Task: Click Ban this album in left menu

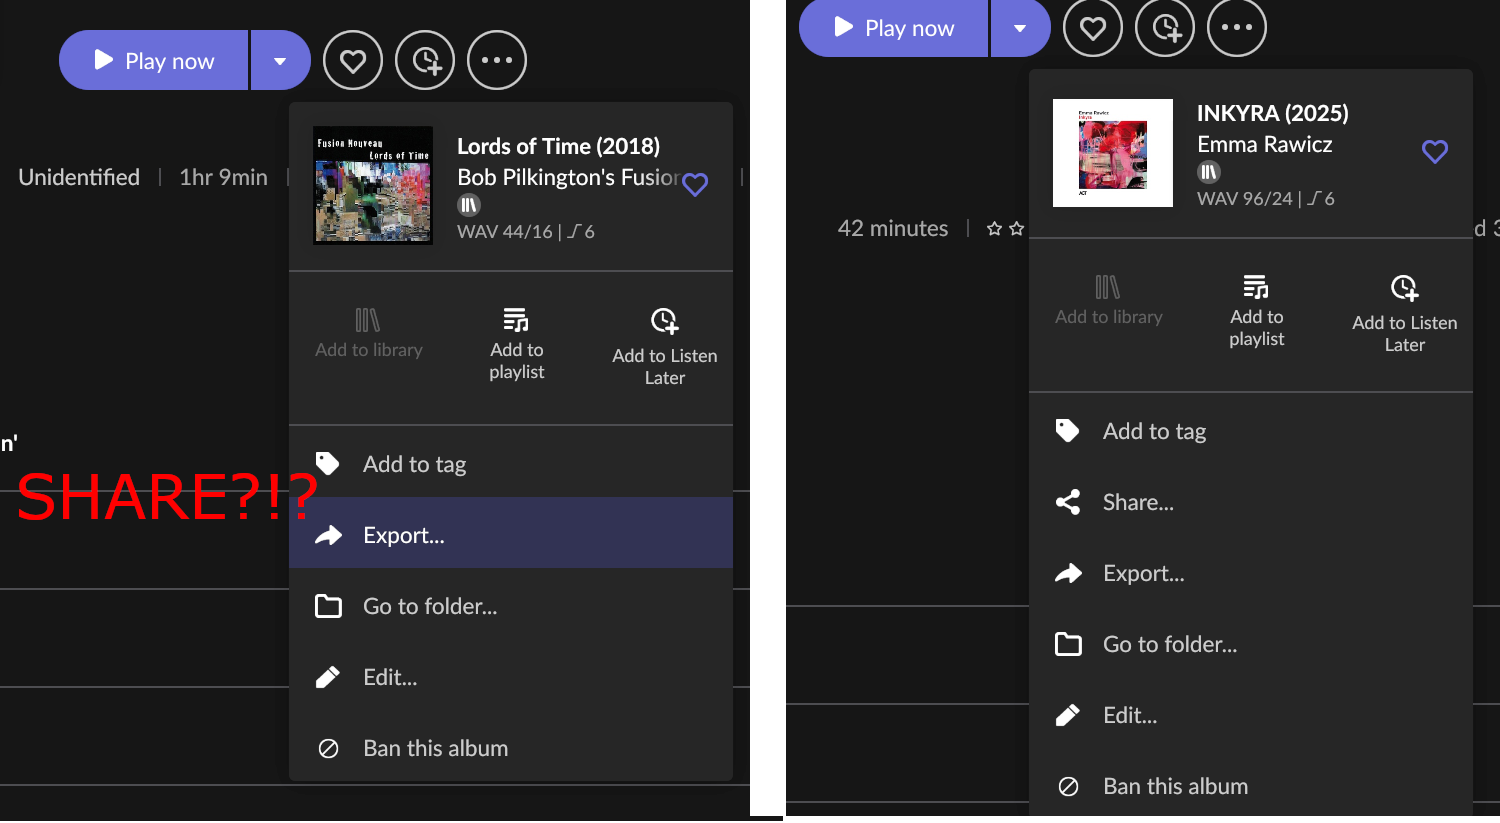Action: click(435, 748)
